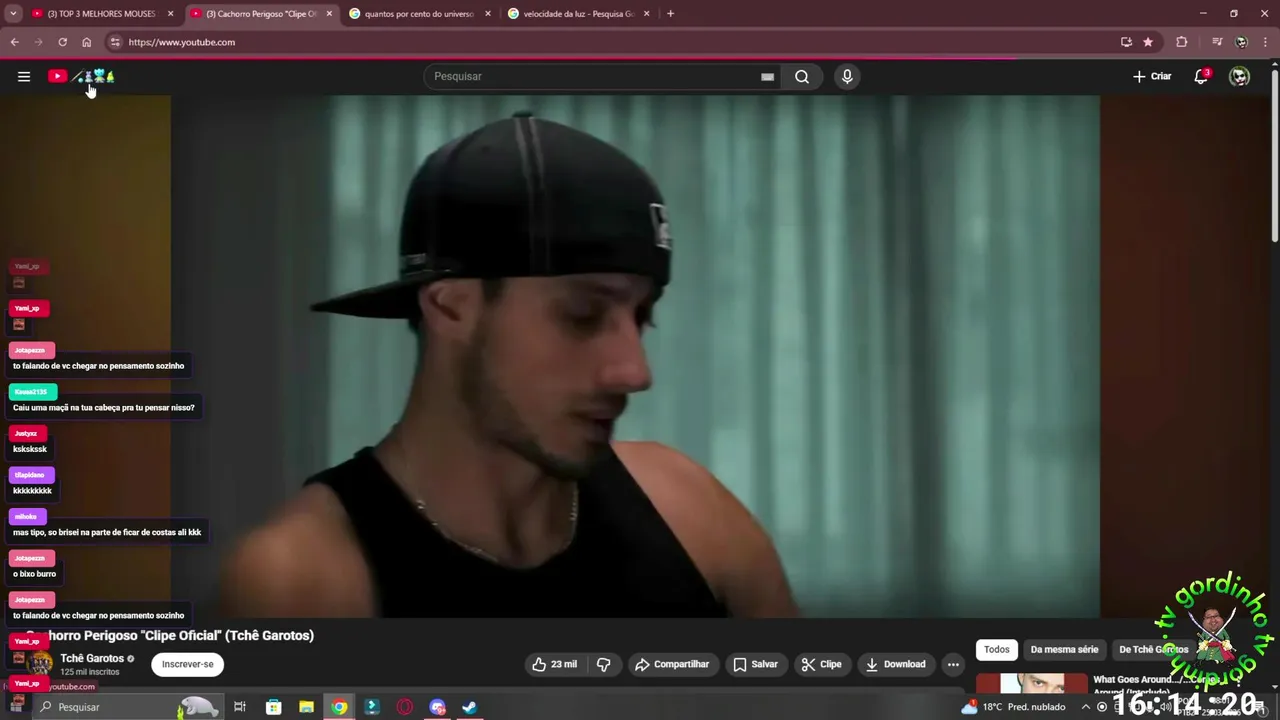The image size is (1280, 720).
Task: Switch to 'Cachorro Perigoso' tab
Action: pyautogui.click(x=261, y=14)
